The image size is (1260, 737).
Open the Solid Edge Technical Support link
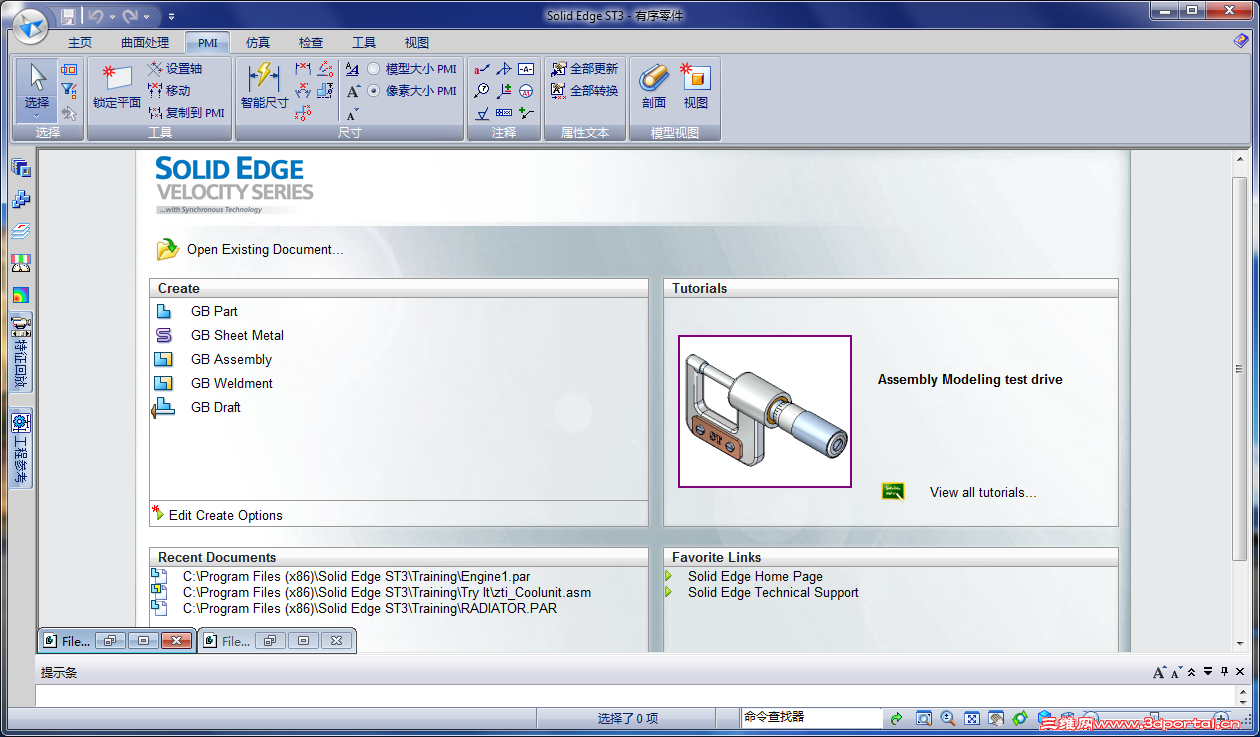(x=773, y=592)
